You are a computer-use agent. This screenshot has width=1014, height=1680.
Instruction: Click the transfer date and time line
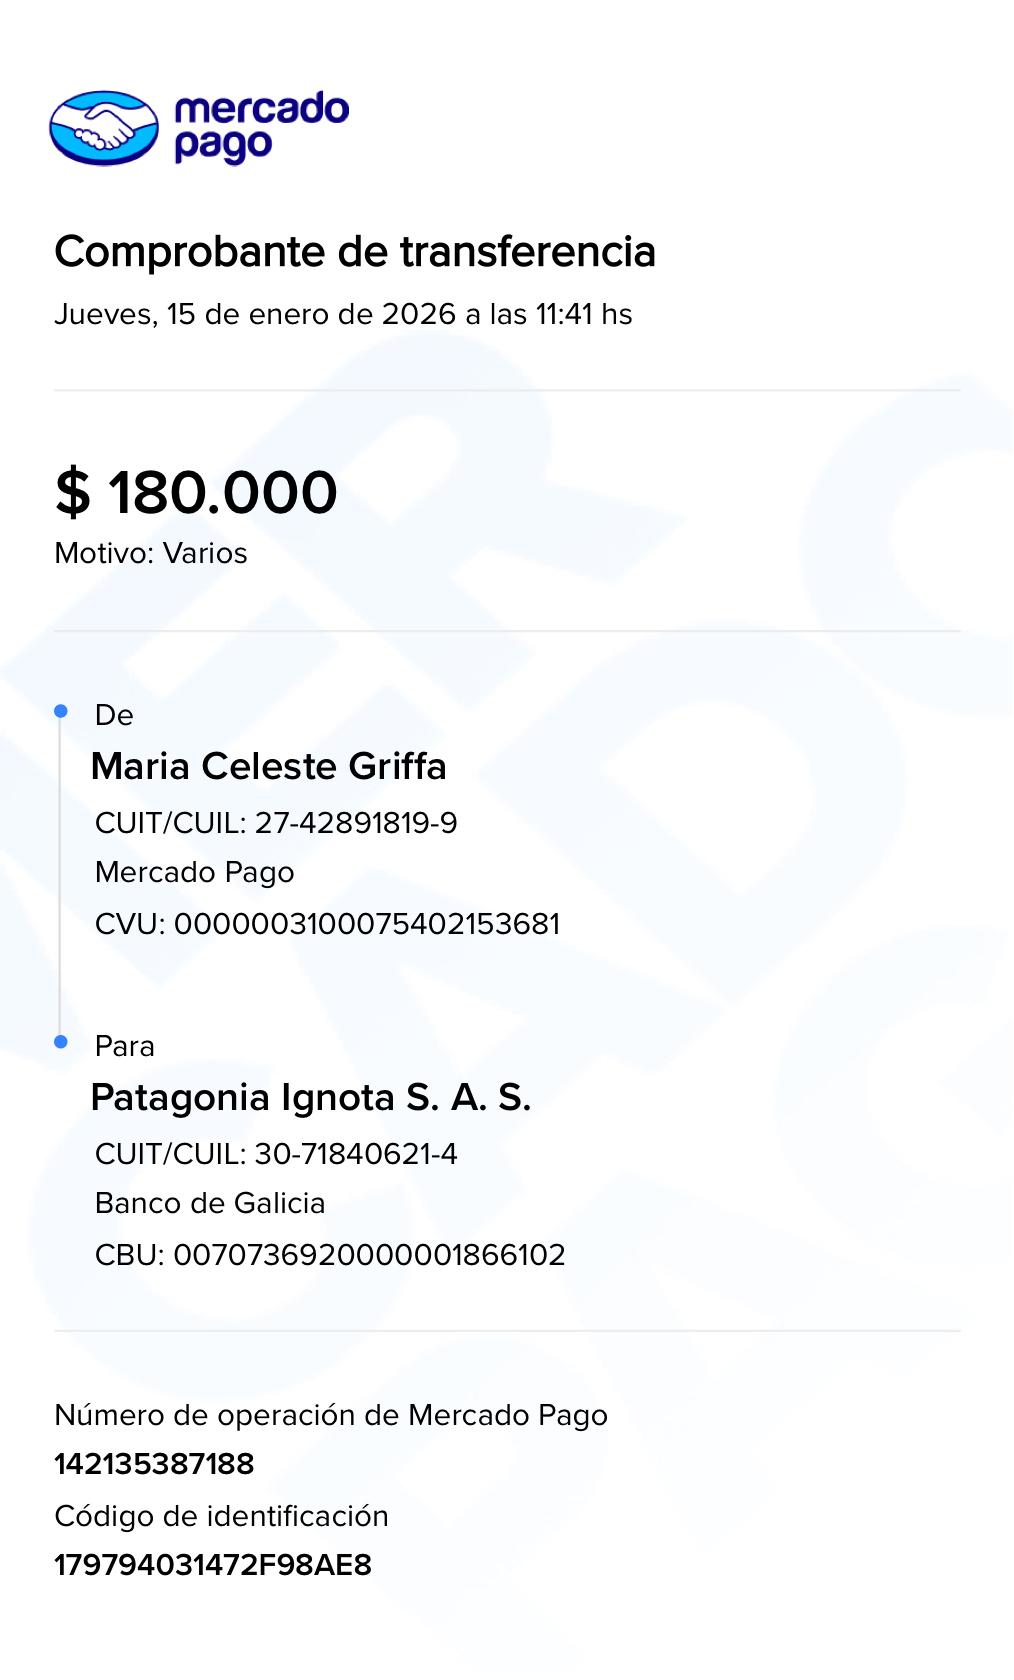pos(343,314)
